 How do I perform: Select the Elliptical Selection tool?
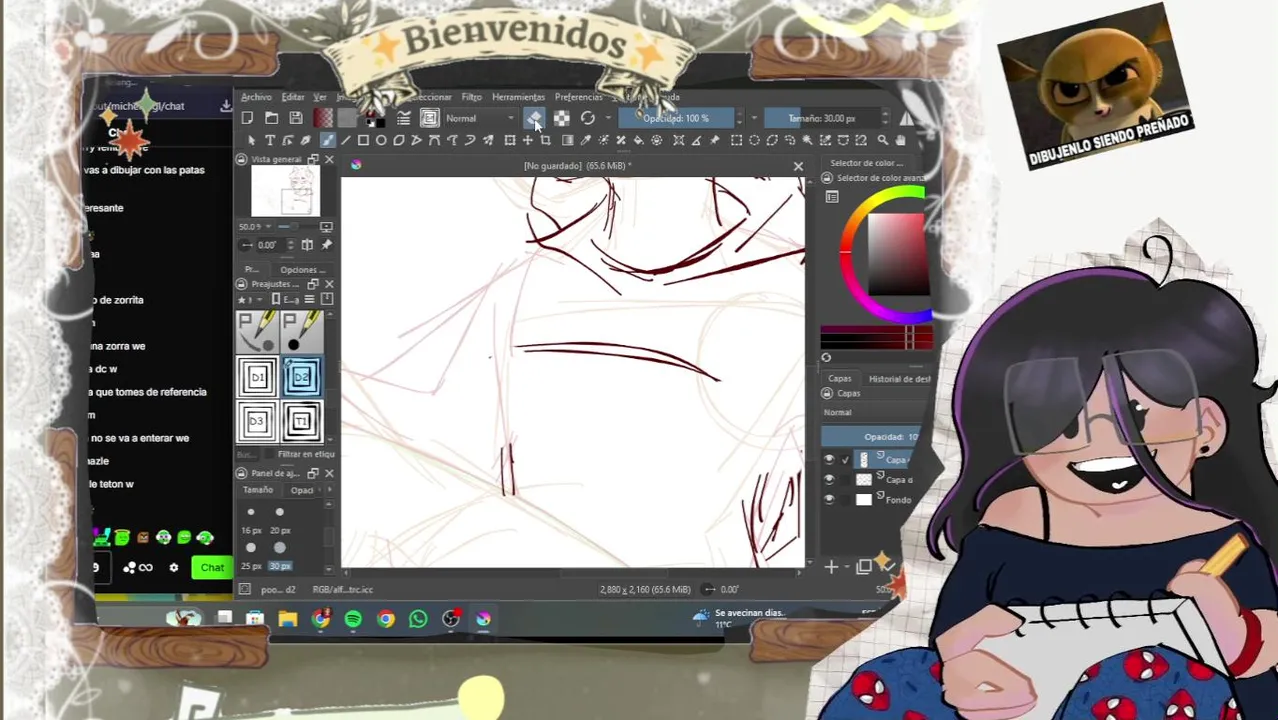pyautogui.click(x=754, y=140)
